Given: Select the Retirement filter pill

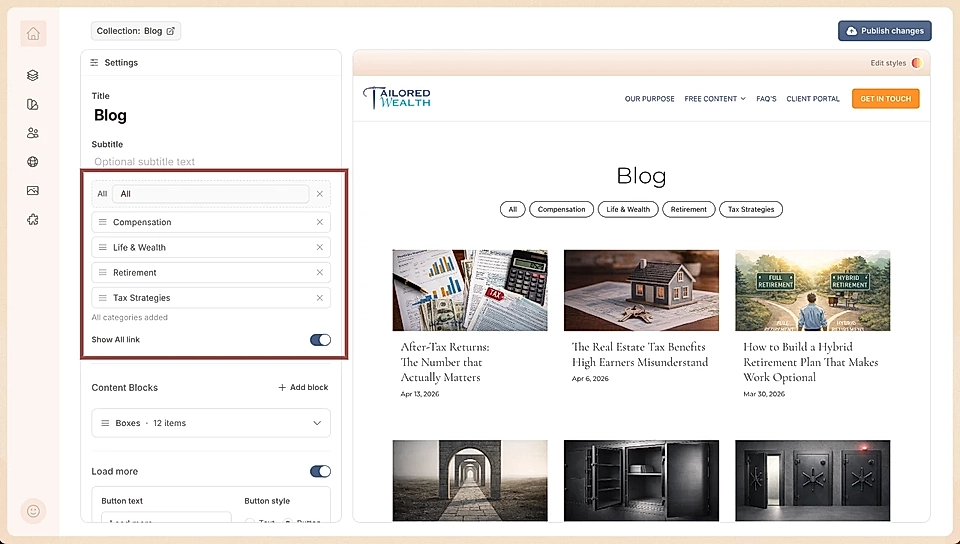Looking at the screenshot, I should [x=689, y=209].
